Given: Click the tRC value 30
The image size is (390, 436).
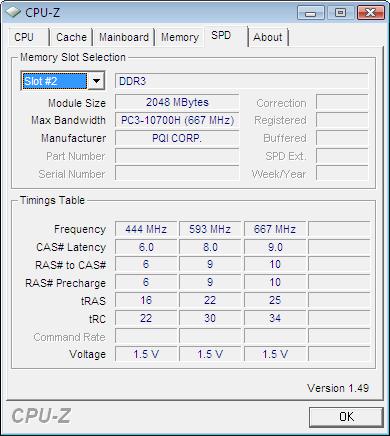Looking at the screenshot, I should tap(210, 318).
